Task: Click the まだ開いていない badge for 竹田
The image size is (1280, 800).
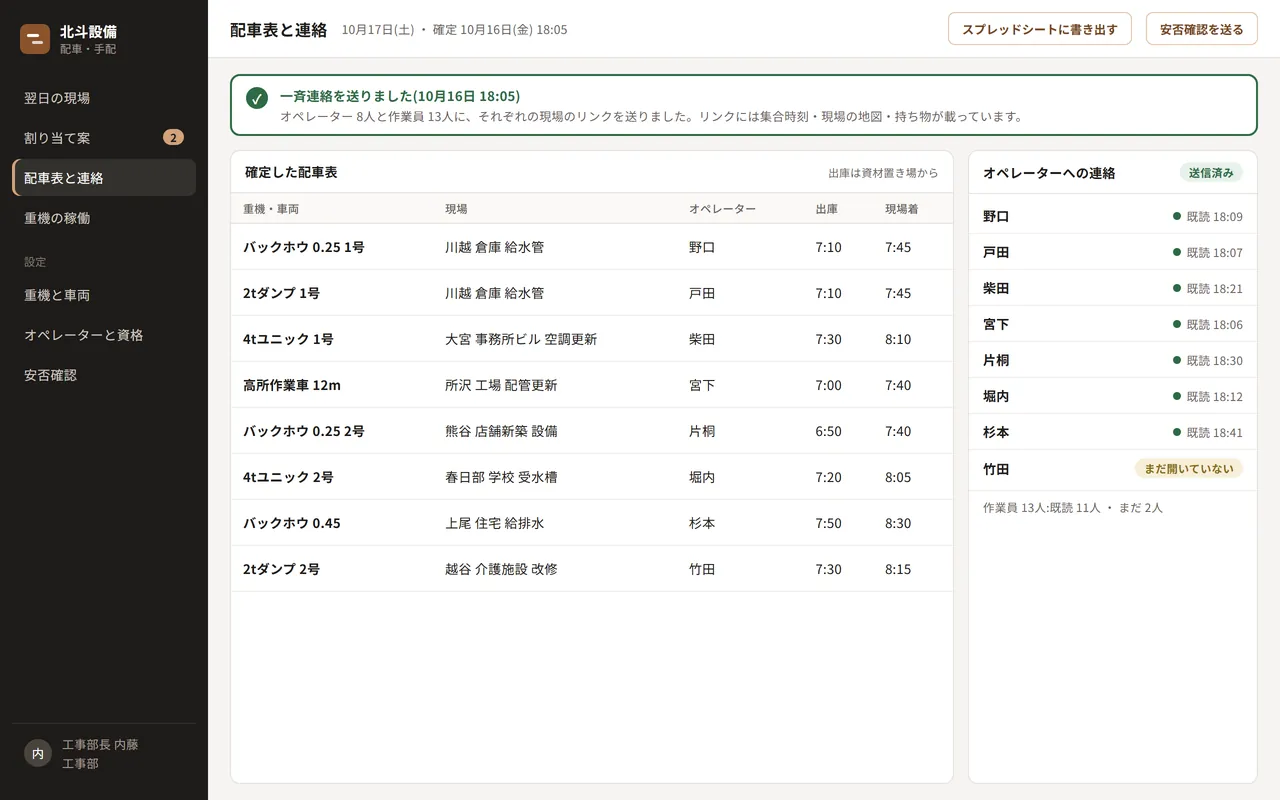Action: point(1189,468)
